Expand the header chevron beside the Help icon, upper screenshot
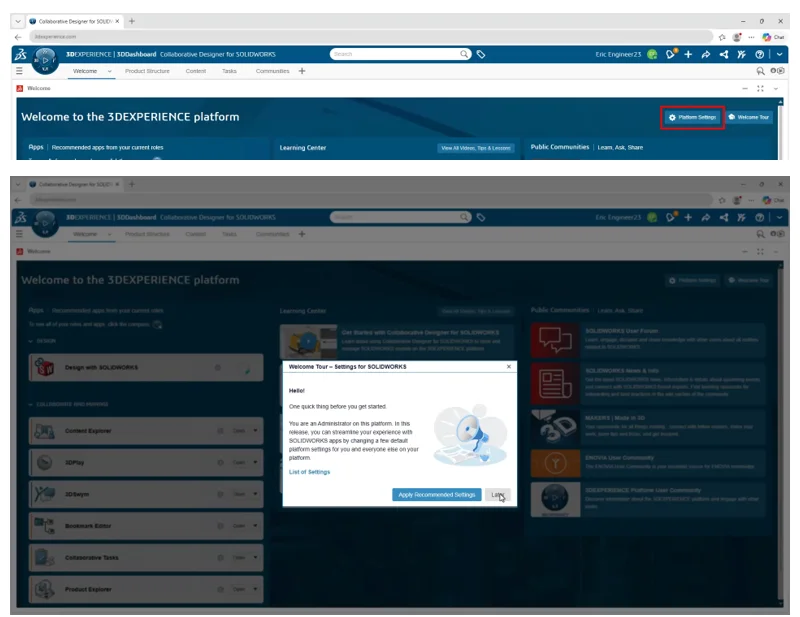The width and height of the screenshot is (800, 617). pyautogui.click(x=779, y=54)
